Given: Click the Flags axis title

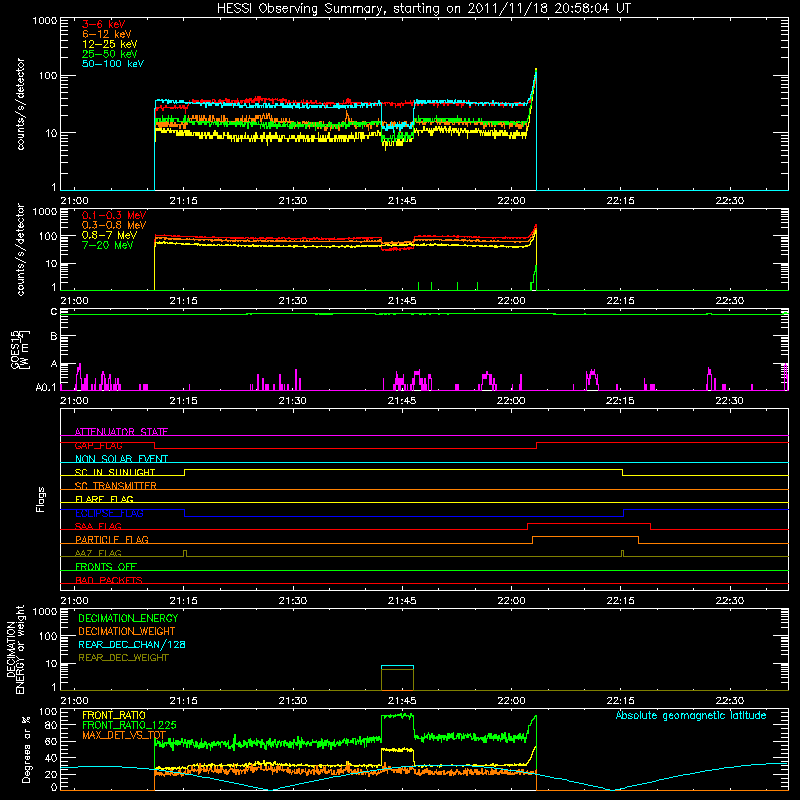Looking at the screenshot, I should (41, 499).
